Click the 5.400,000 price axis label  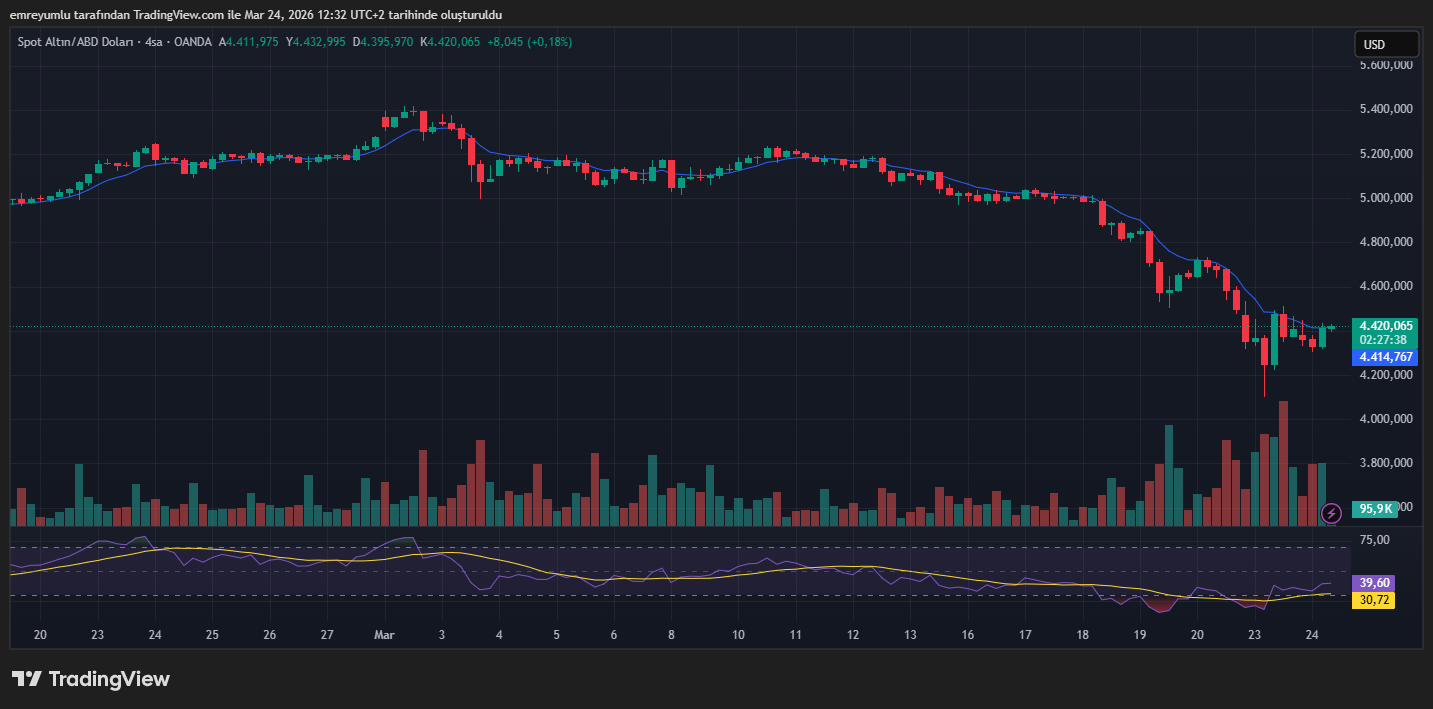coord(1385,109)
